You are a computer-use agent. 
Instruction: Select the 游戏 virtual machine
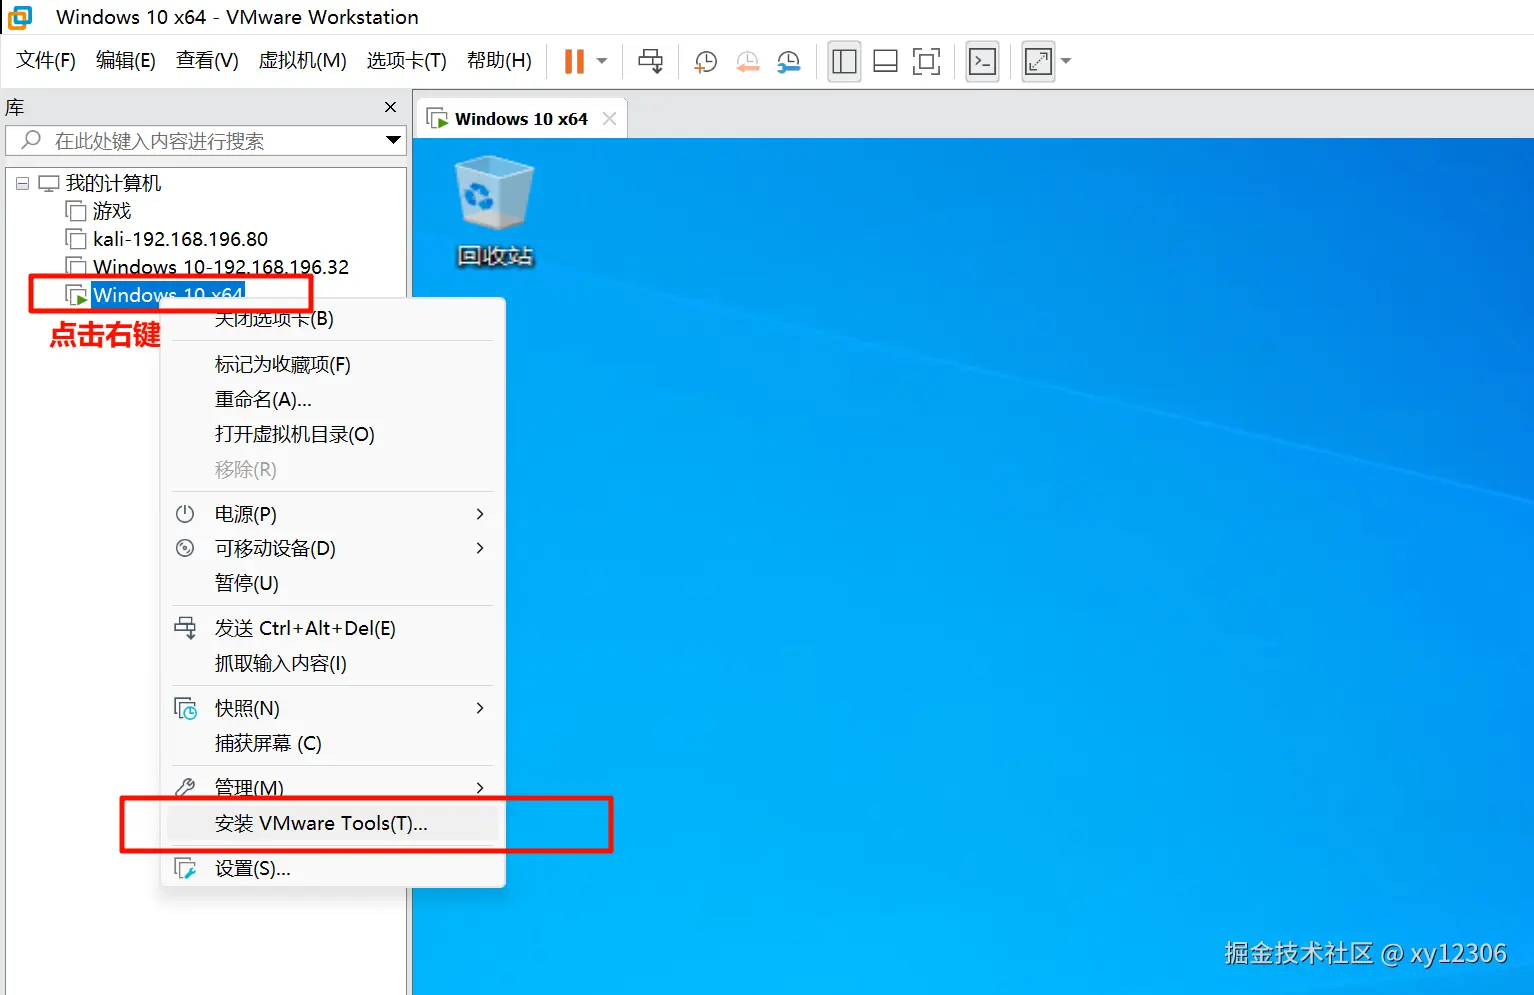(112, 211)
